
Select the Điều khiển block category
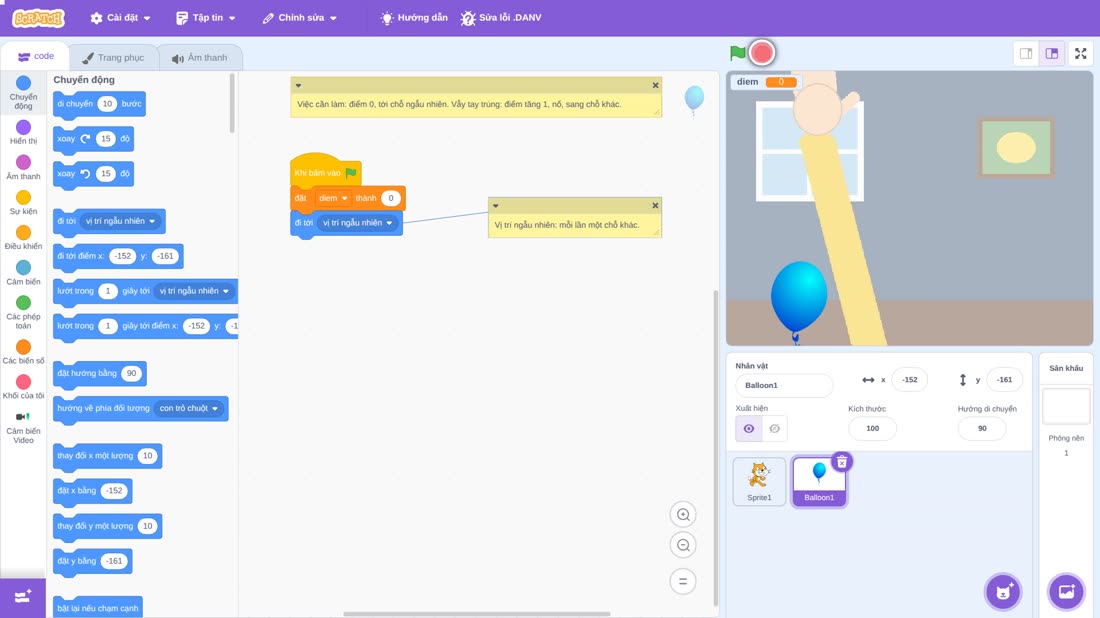coord(23,237)
